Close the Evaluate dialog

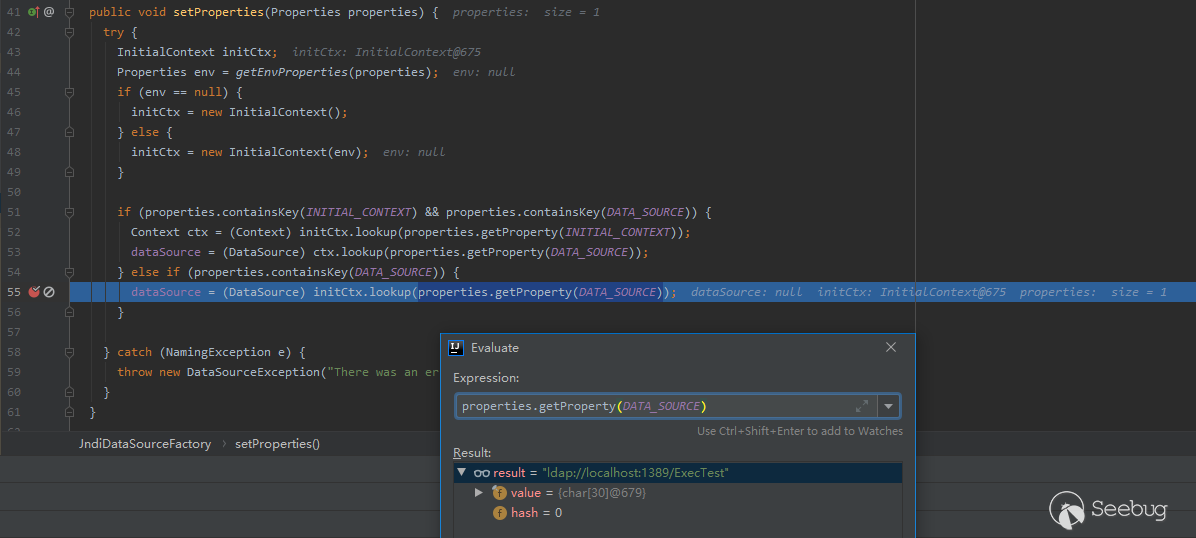pos(891,348)
